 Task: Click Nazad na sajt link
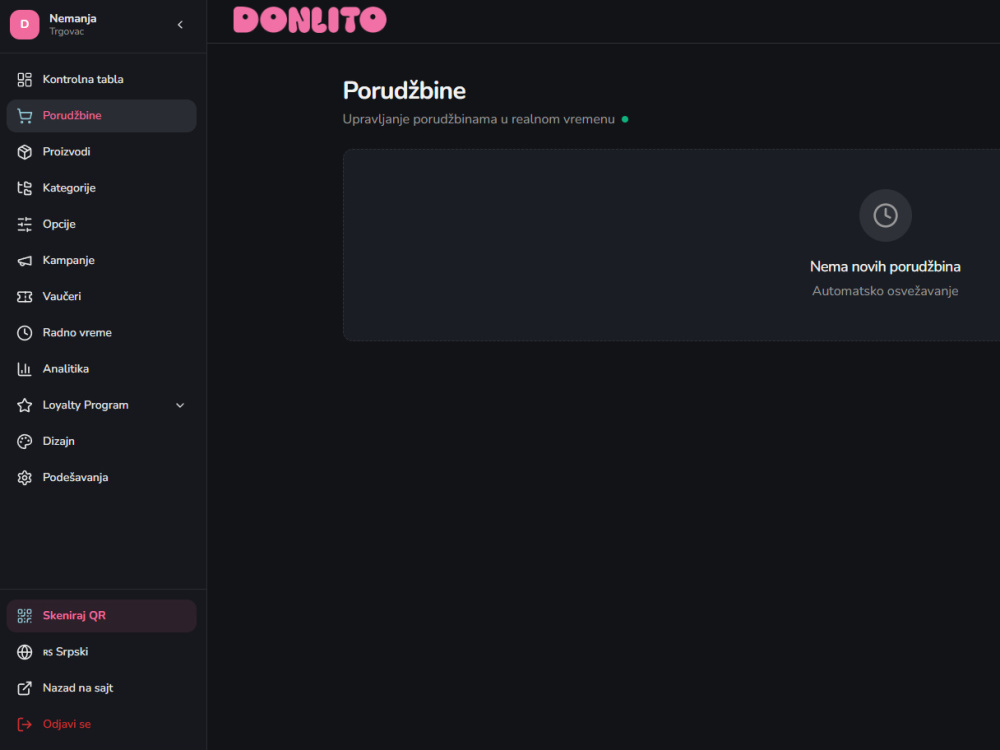pos(101,688)
